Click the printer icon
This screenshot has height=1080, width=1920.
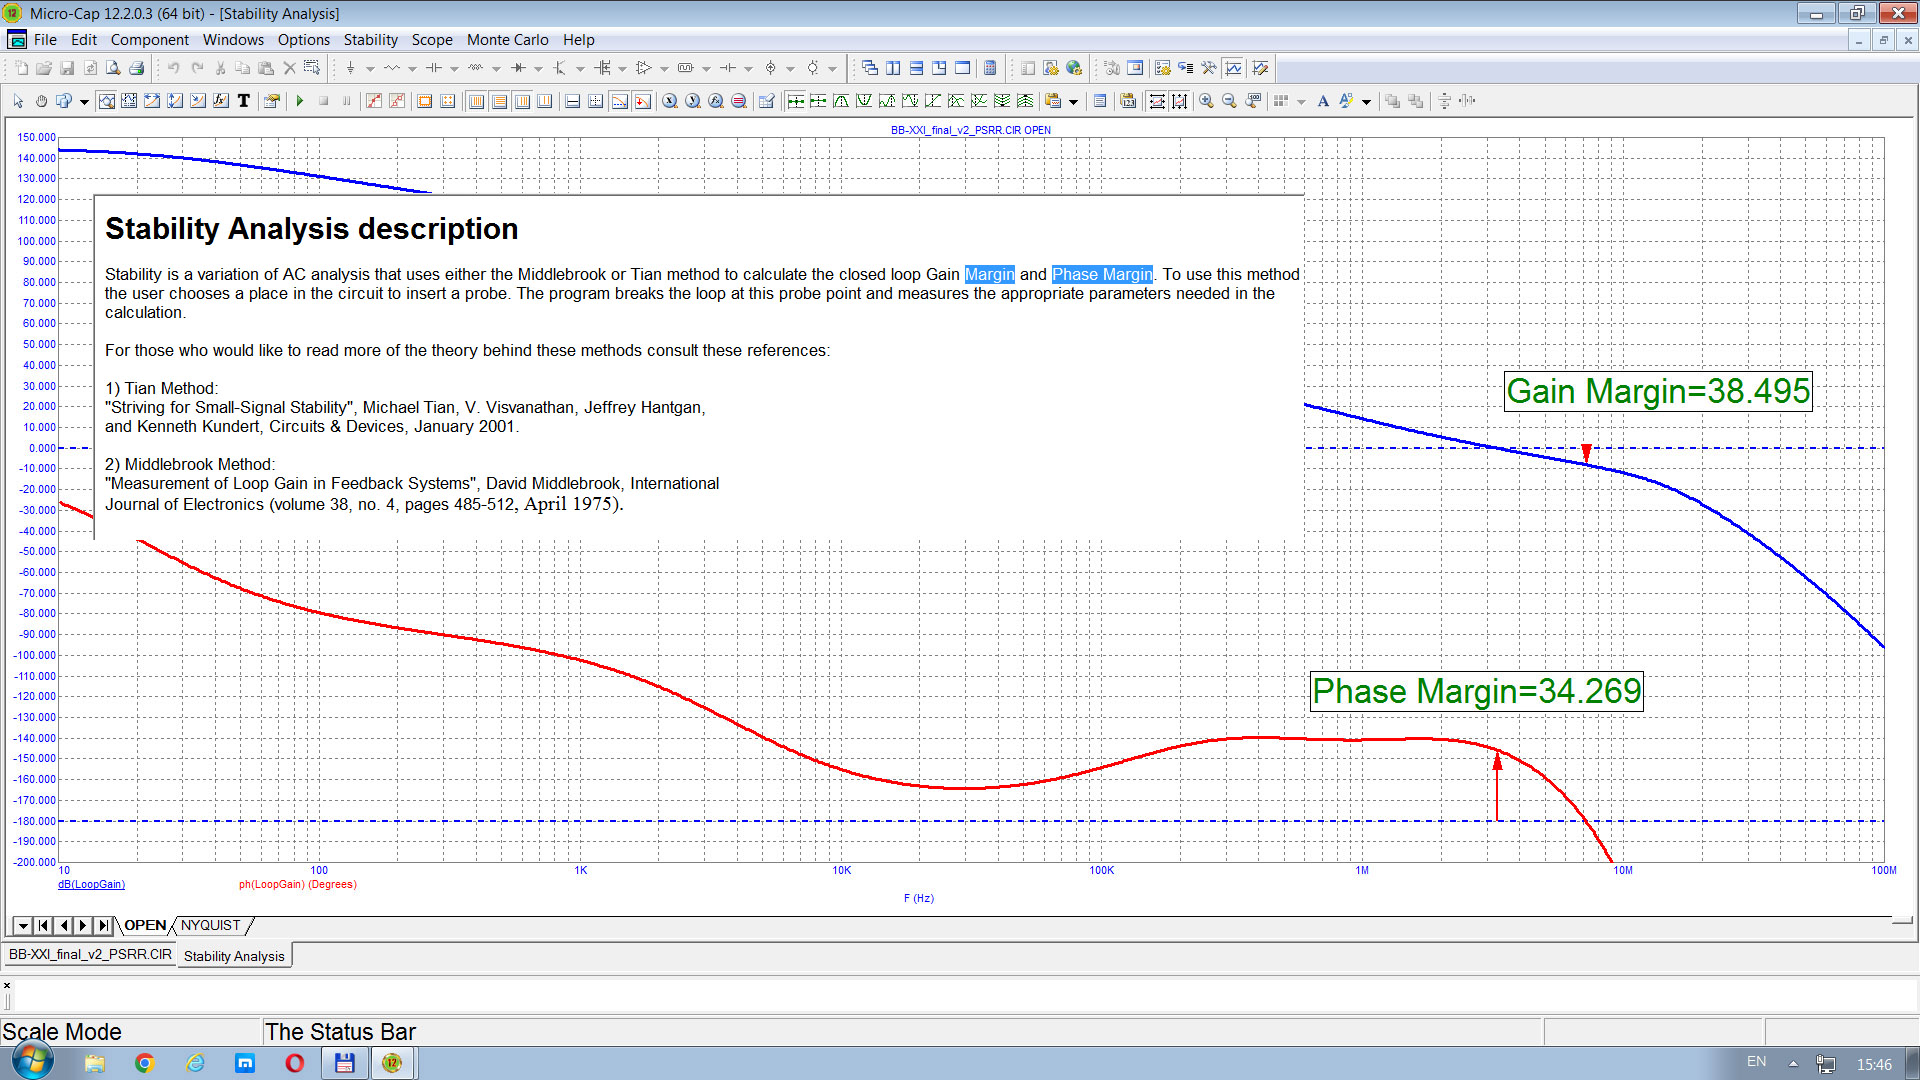[x=136, y=68]
